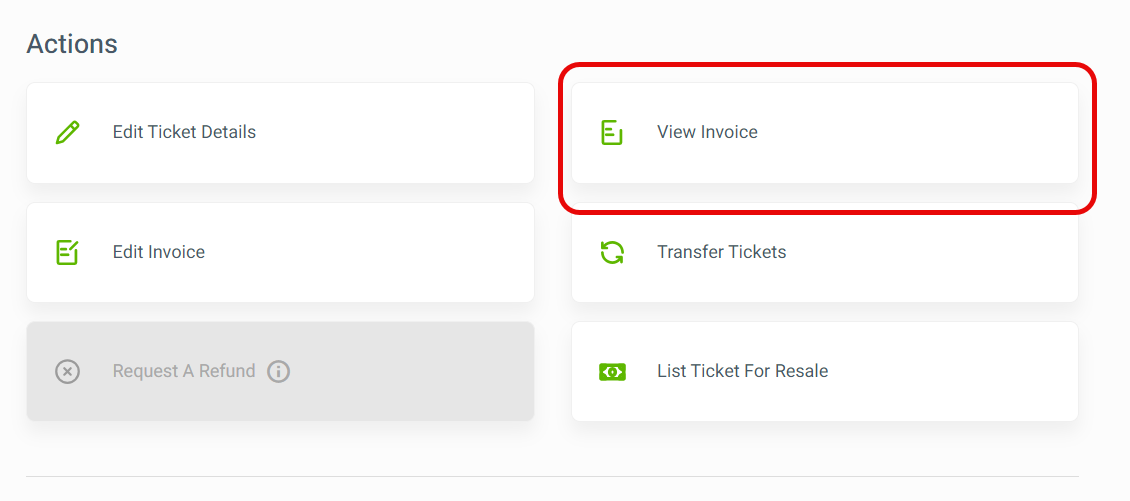
Task: Click empty area of List Ticket For Resale card
Action: coord(951,371)
